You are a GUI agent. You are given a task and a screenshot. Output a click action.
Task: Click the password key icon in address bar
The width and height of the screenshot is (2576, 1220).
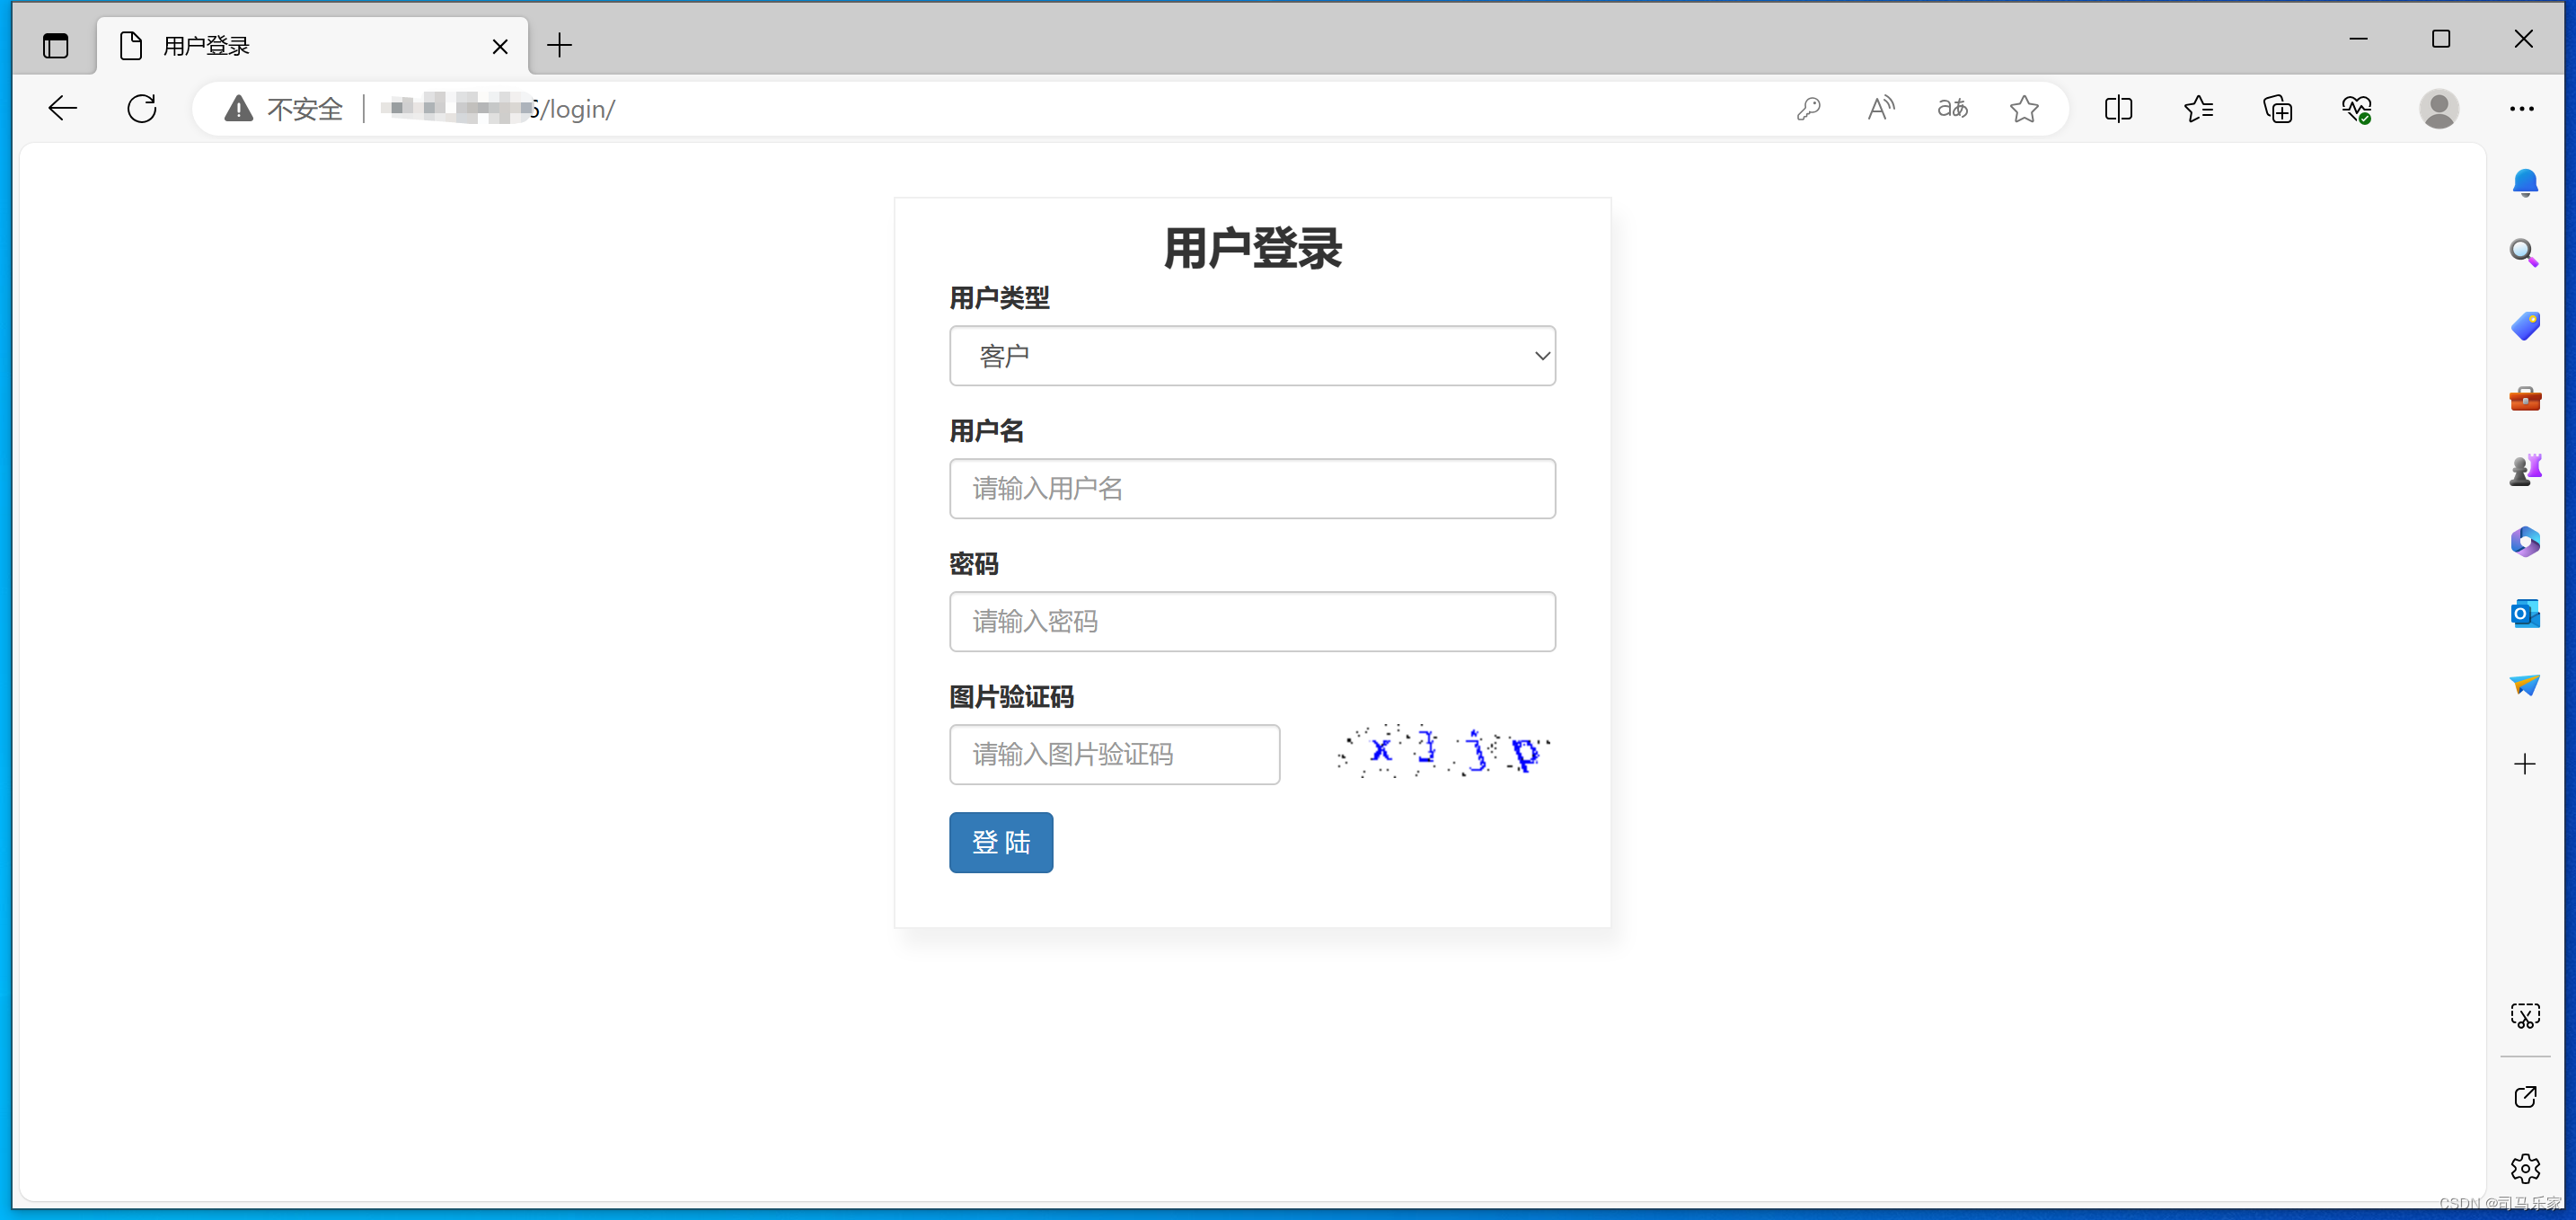point(1808,108)
